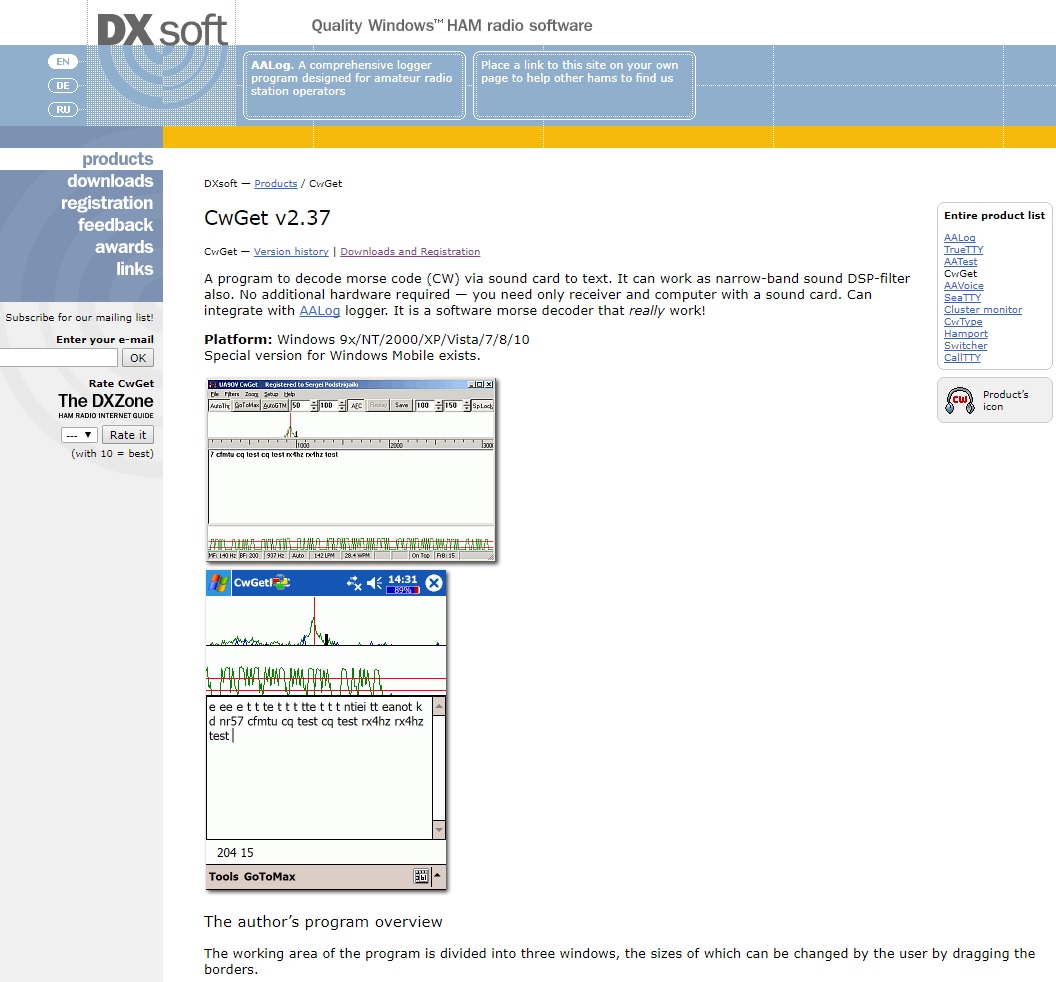Switch site language to RU
Image resolution: width=1056 pixels, height=982 pixels.
pos(62,110)
